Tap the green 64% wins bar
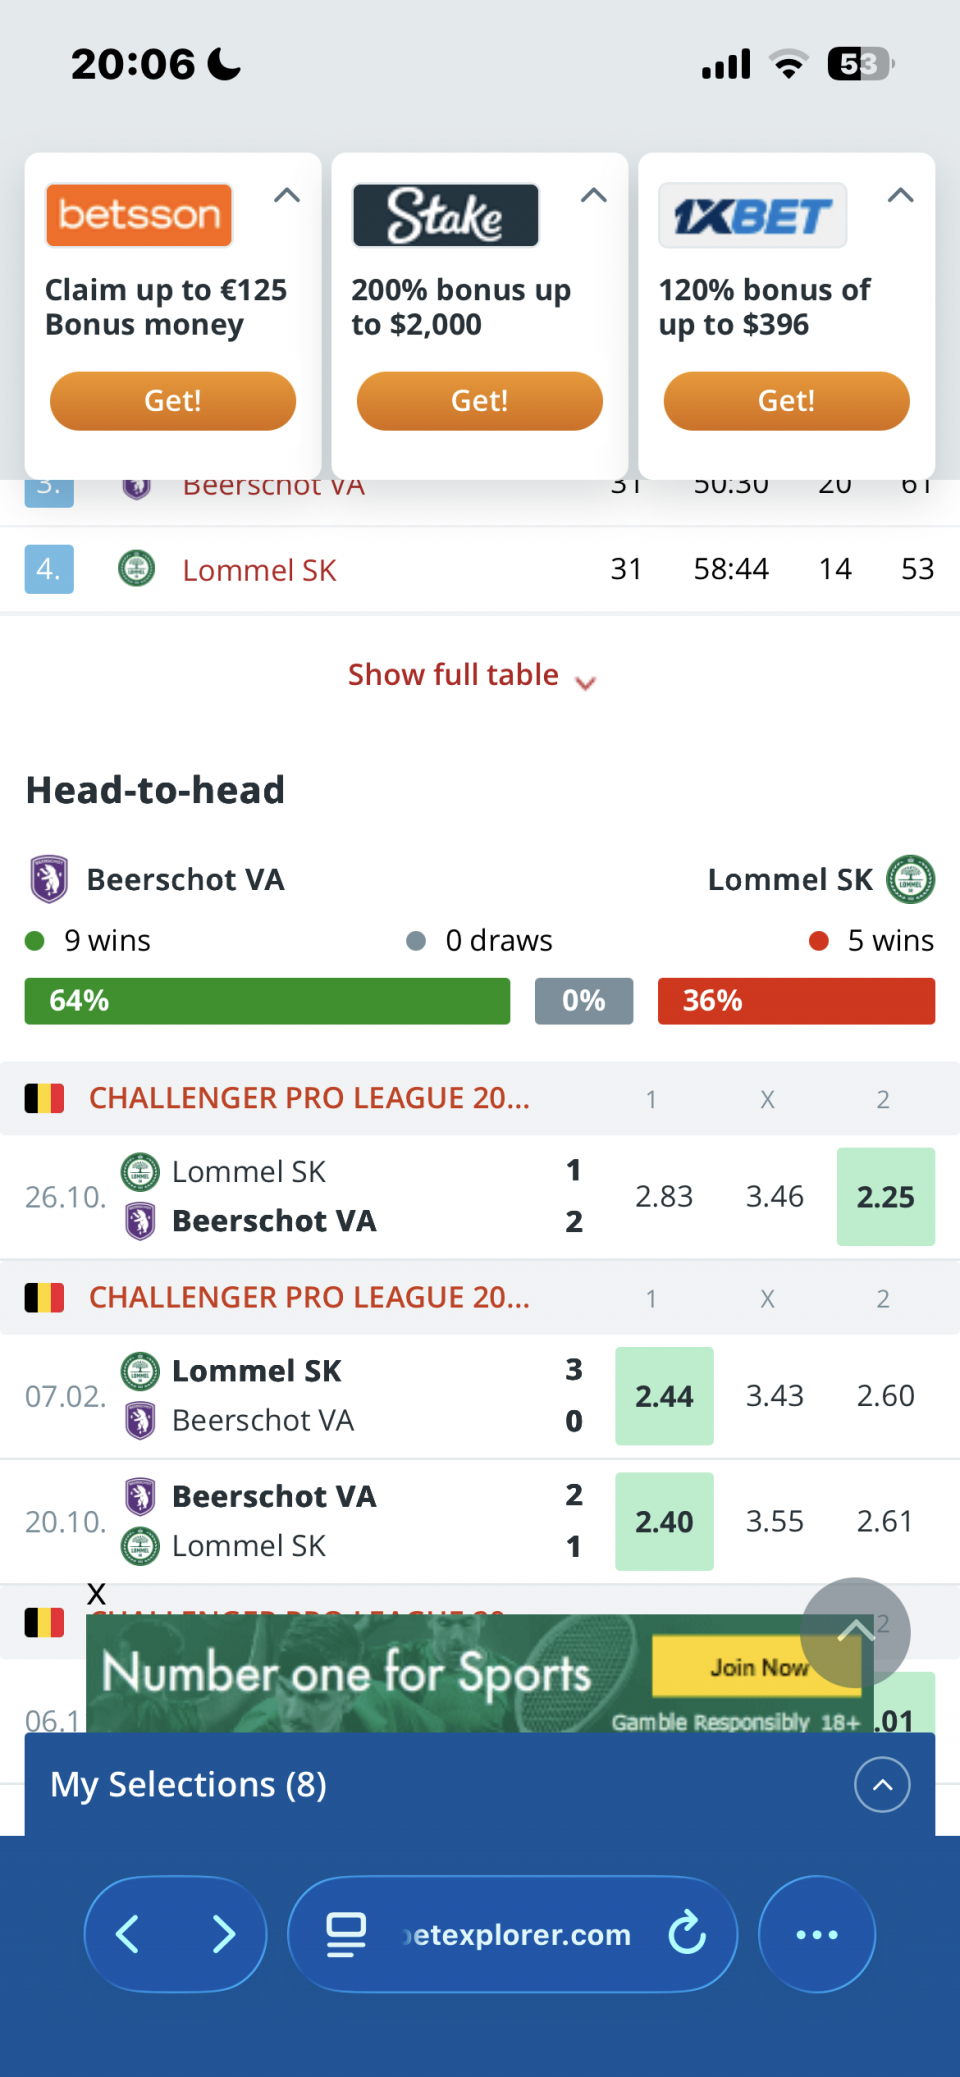Screen dimensions: 960x2077 click(267, 1001)
